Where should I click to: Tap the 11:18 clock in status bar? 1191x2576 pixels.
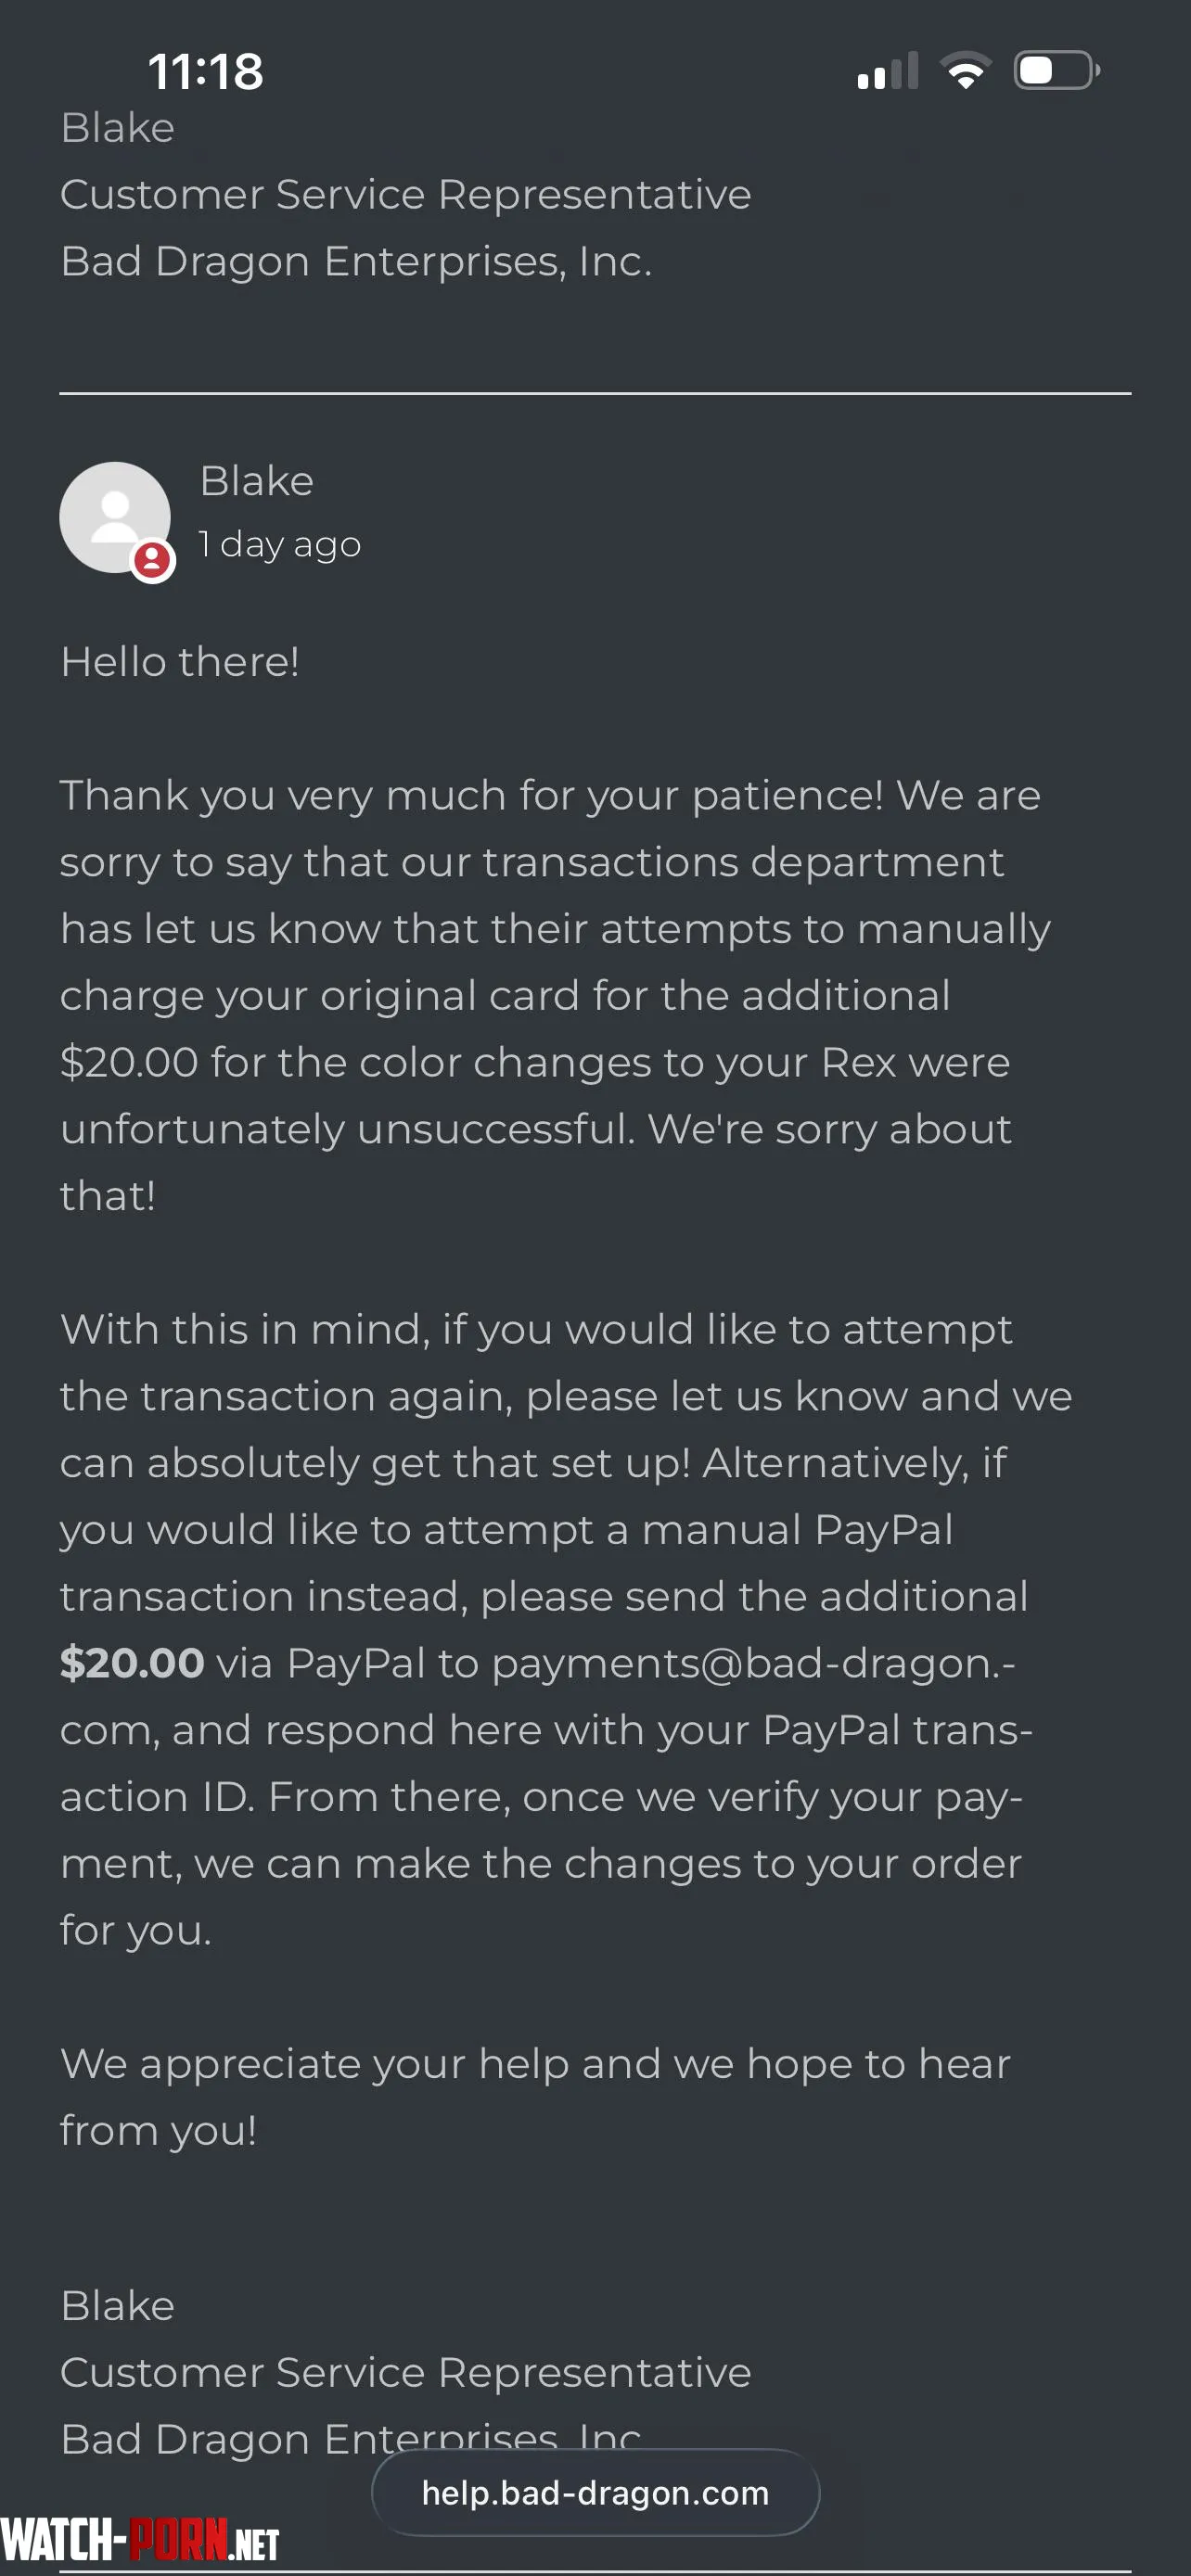coord(206,72)
